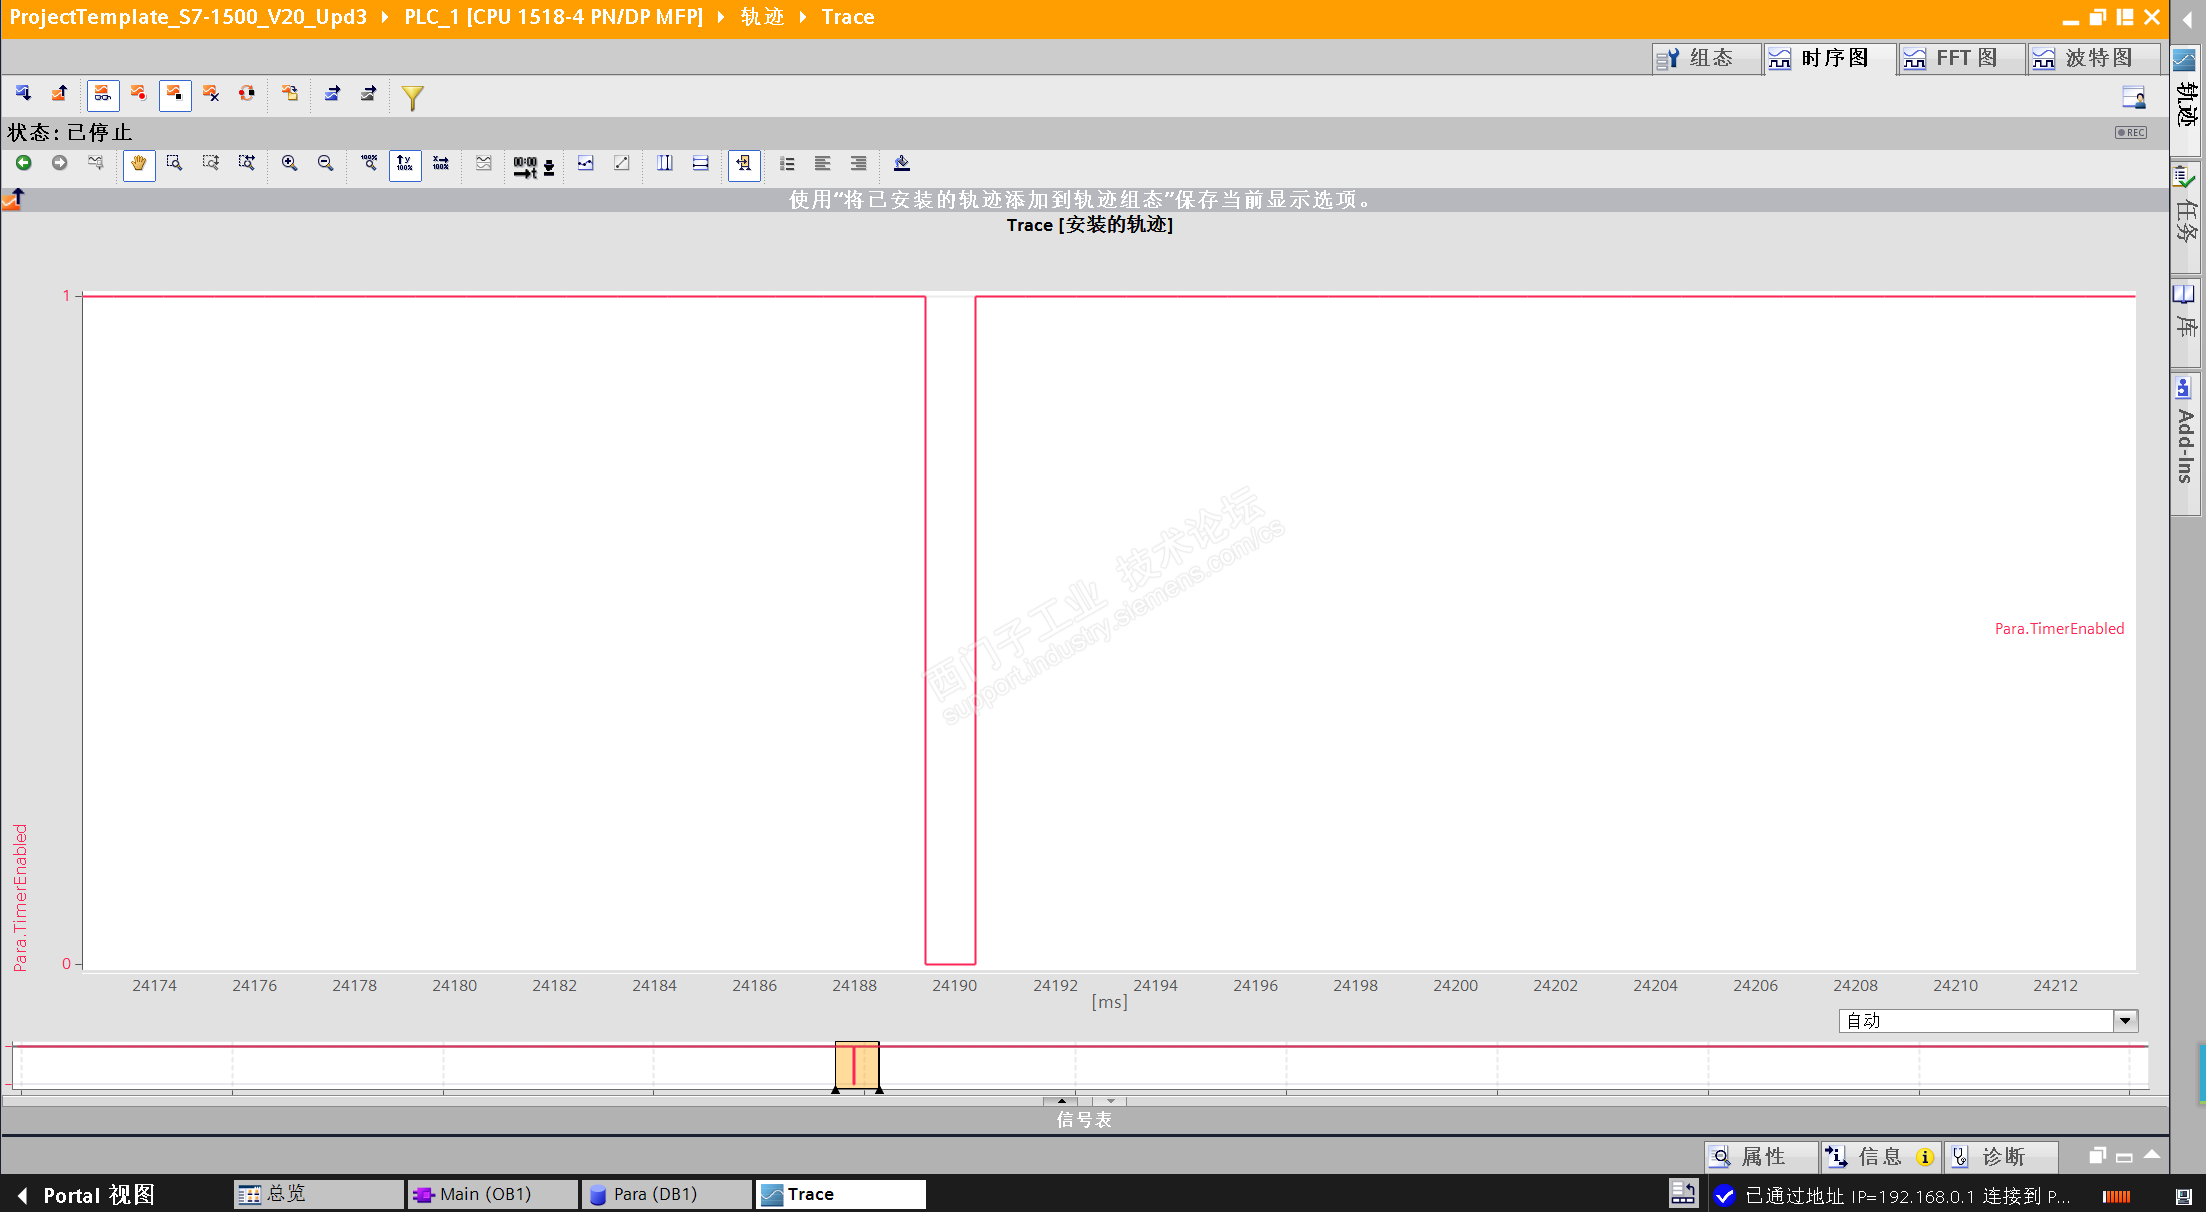2206x1212 pixels.
Task: Click the export trace download icon
Action: click(x=901, y=163)
